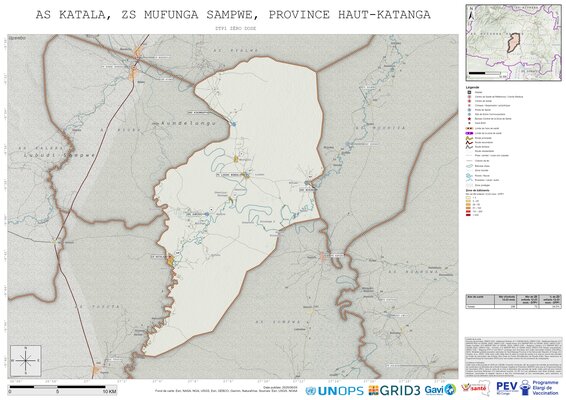Image resolution: width=566 pixels, height=400 pixels.
Task: Click the 'Kundelungu' map label
Action: [x=187, y=123]
